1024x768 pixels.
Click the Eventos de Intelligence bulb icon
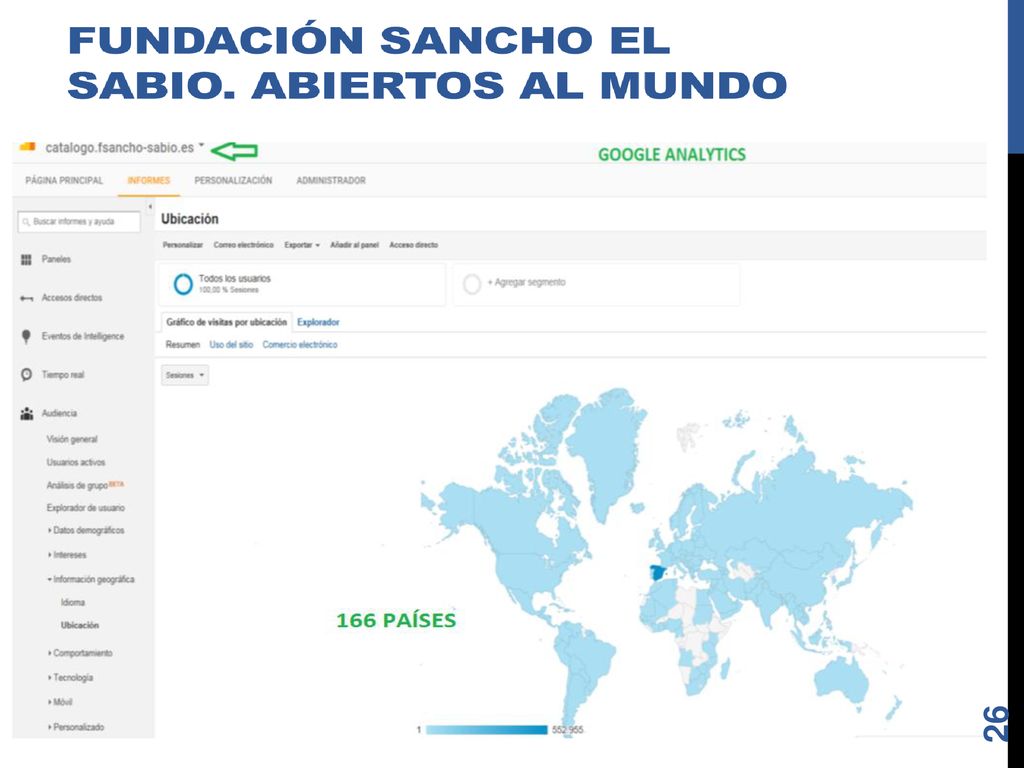[26, 336]
